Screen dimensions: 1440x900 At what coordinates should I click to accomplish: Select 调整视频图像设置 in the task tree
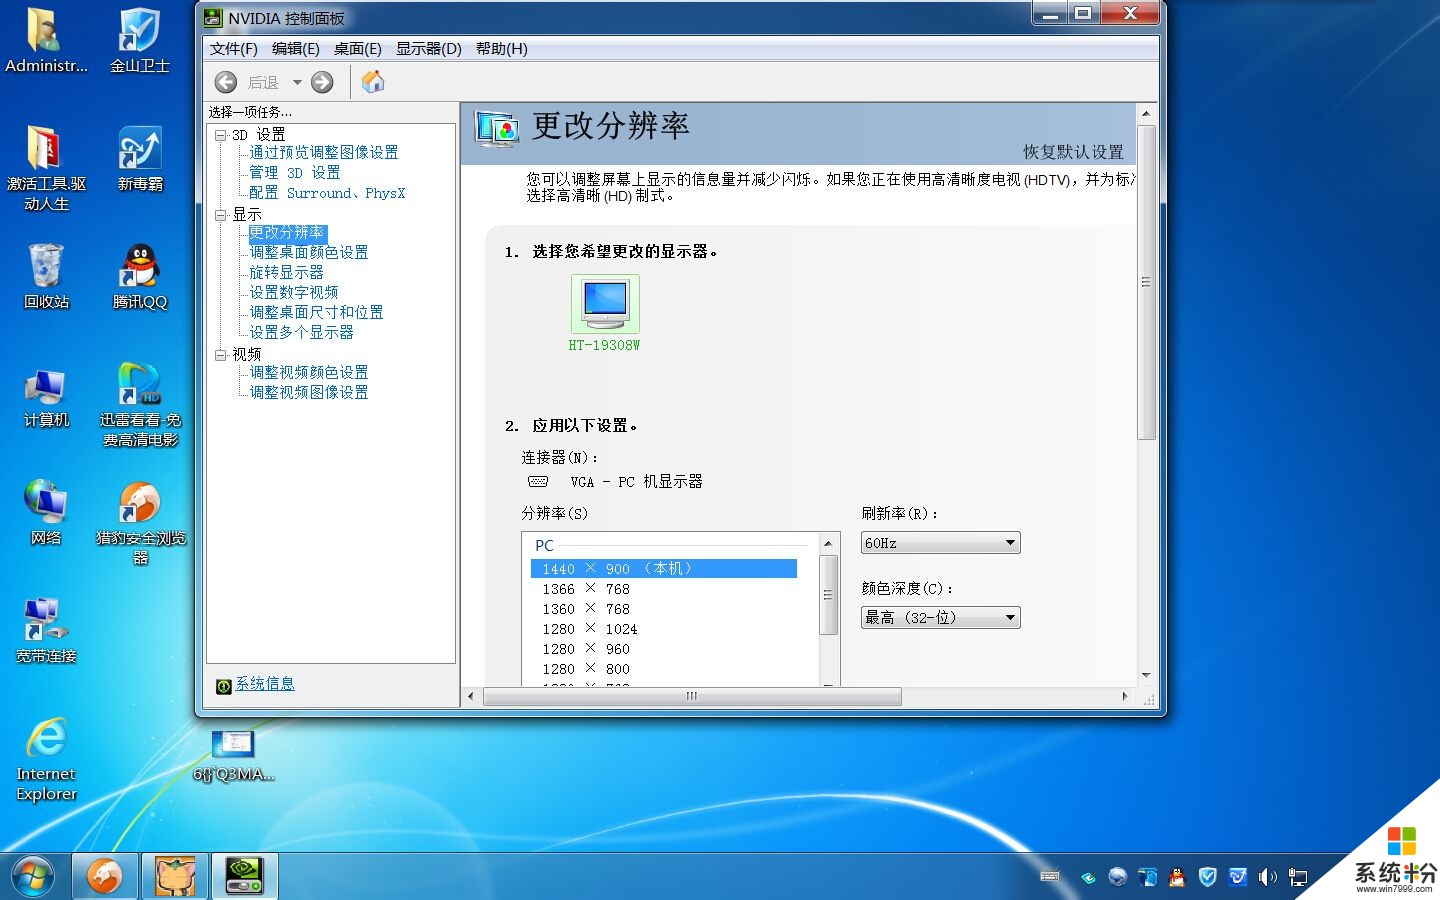pyautogui.click(x=309, y=392)
